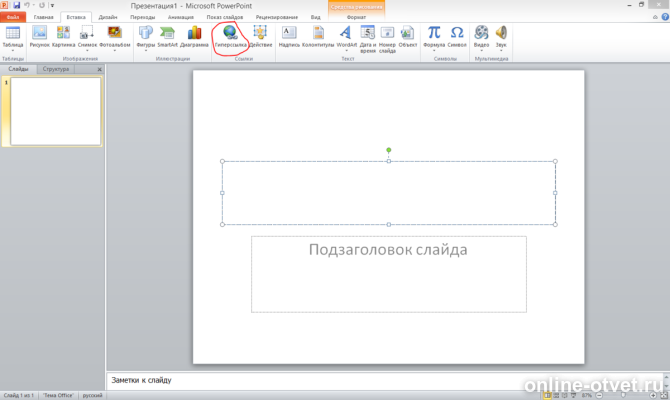
Task: Save the presentation from quick access toolbar
Action: pyautogui.click(x=17, y=5)
